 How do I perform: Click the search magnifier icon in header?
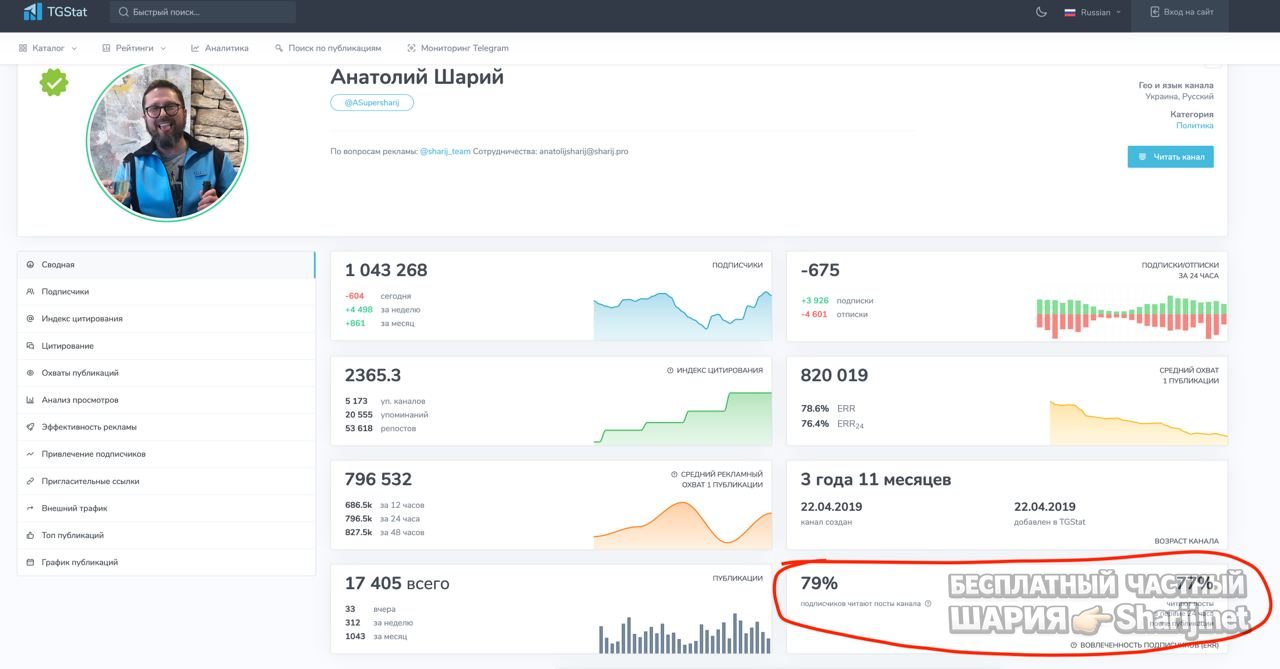pos(123,12)
